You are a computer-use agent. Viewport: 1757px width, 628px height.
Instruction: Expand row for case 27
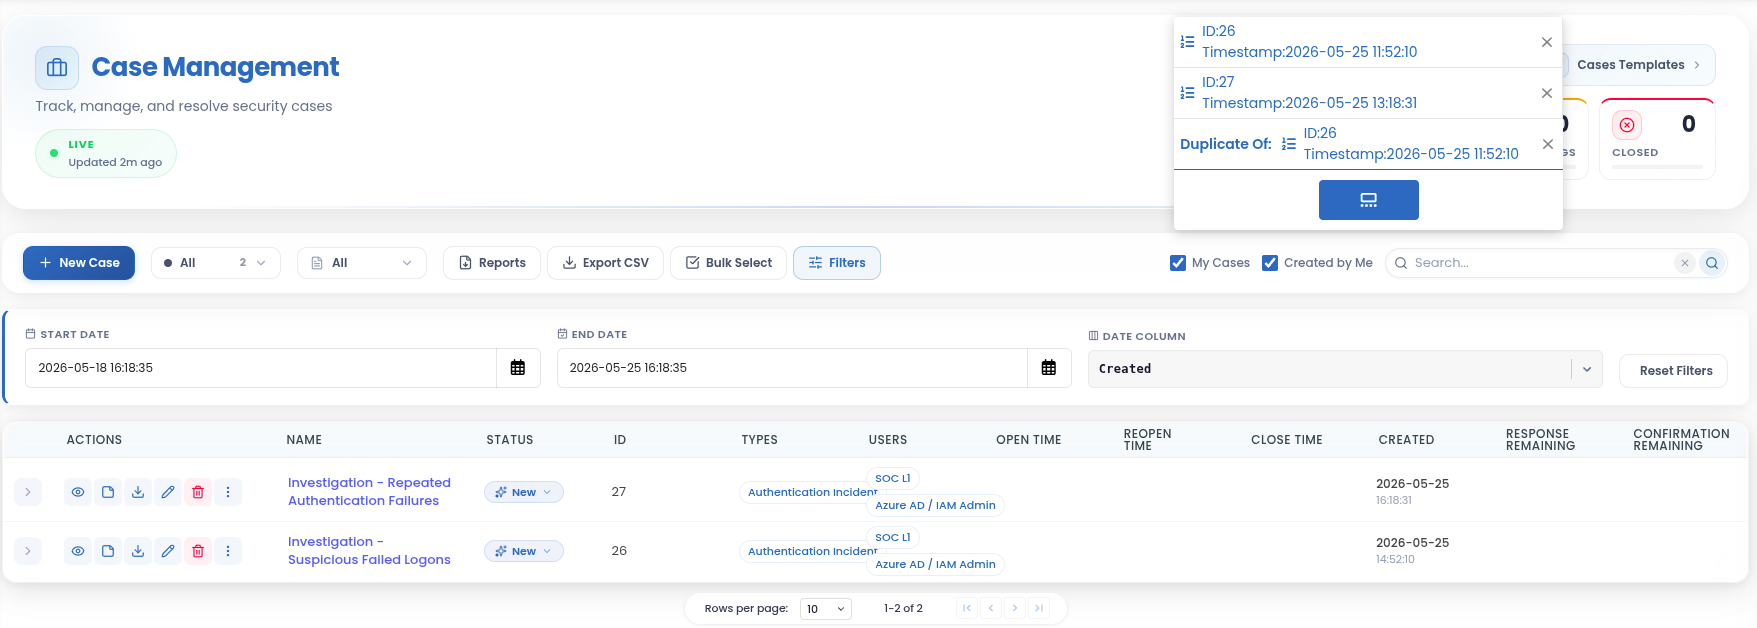[28, 492]
